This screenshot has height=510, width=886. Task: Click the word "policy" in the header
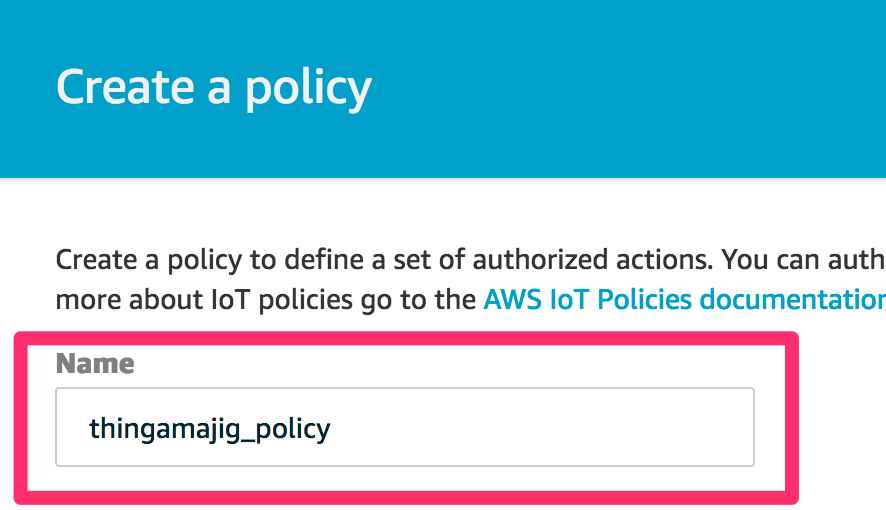click(x=308, y=89)
